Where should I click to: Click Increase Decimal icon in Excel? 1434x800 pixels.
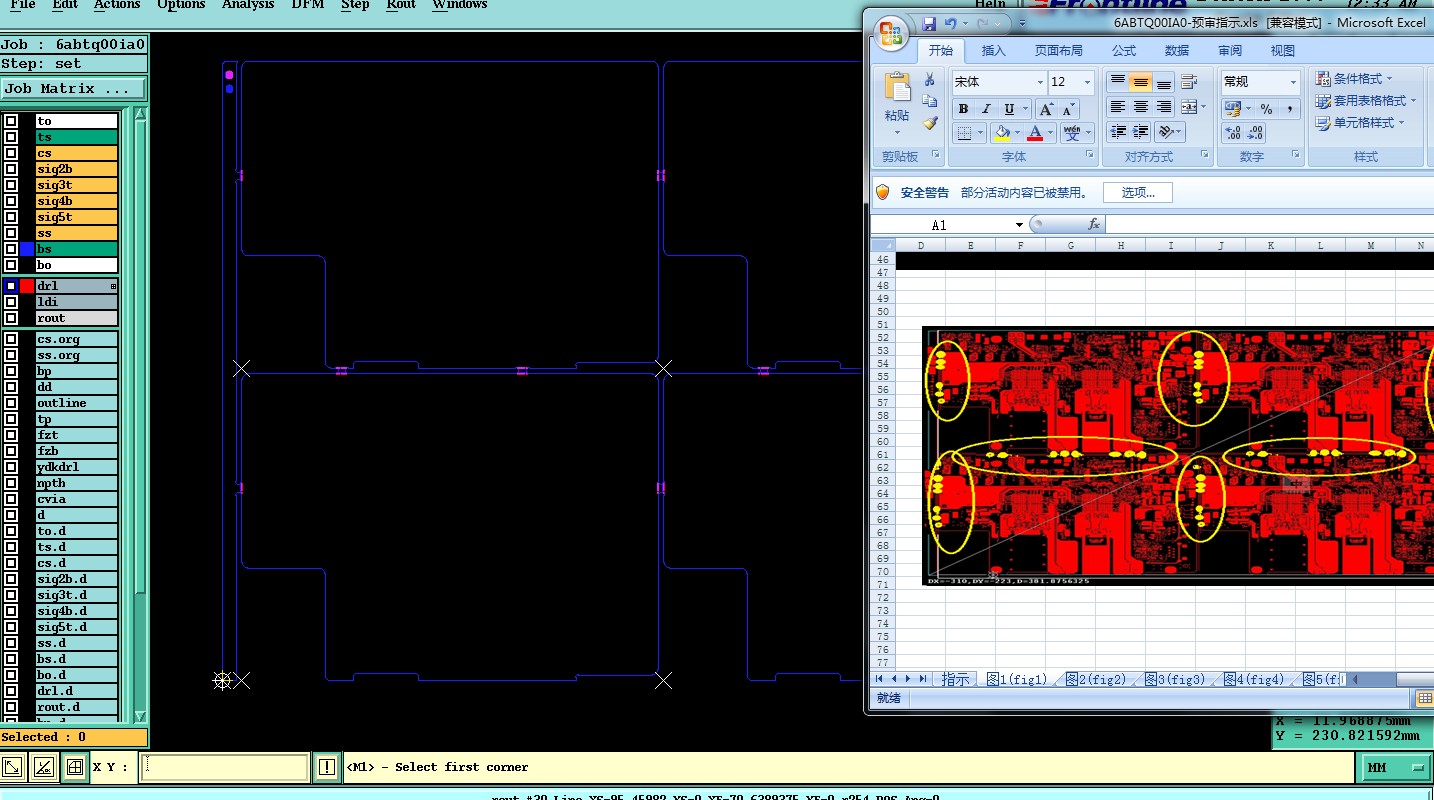pos(1232,133)
